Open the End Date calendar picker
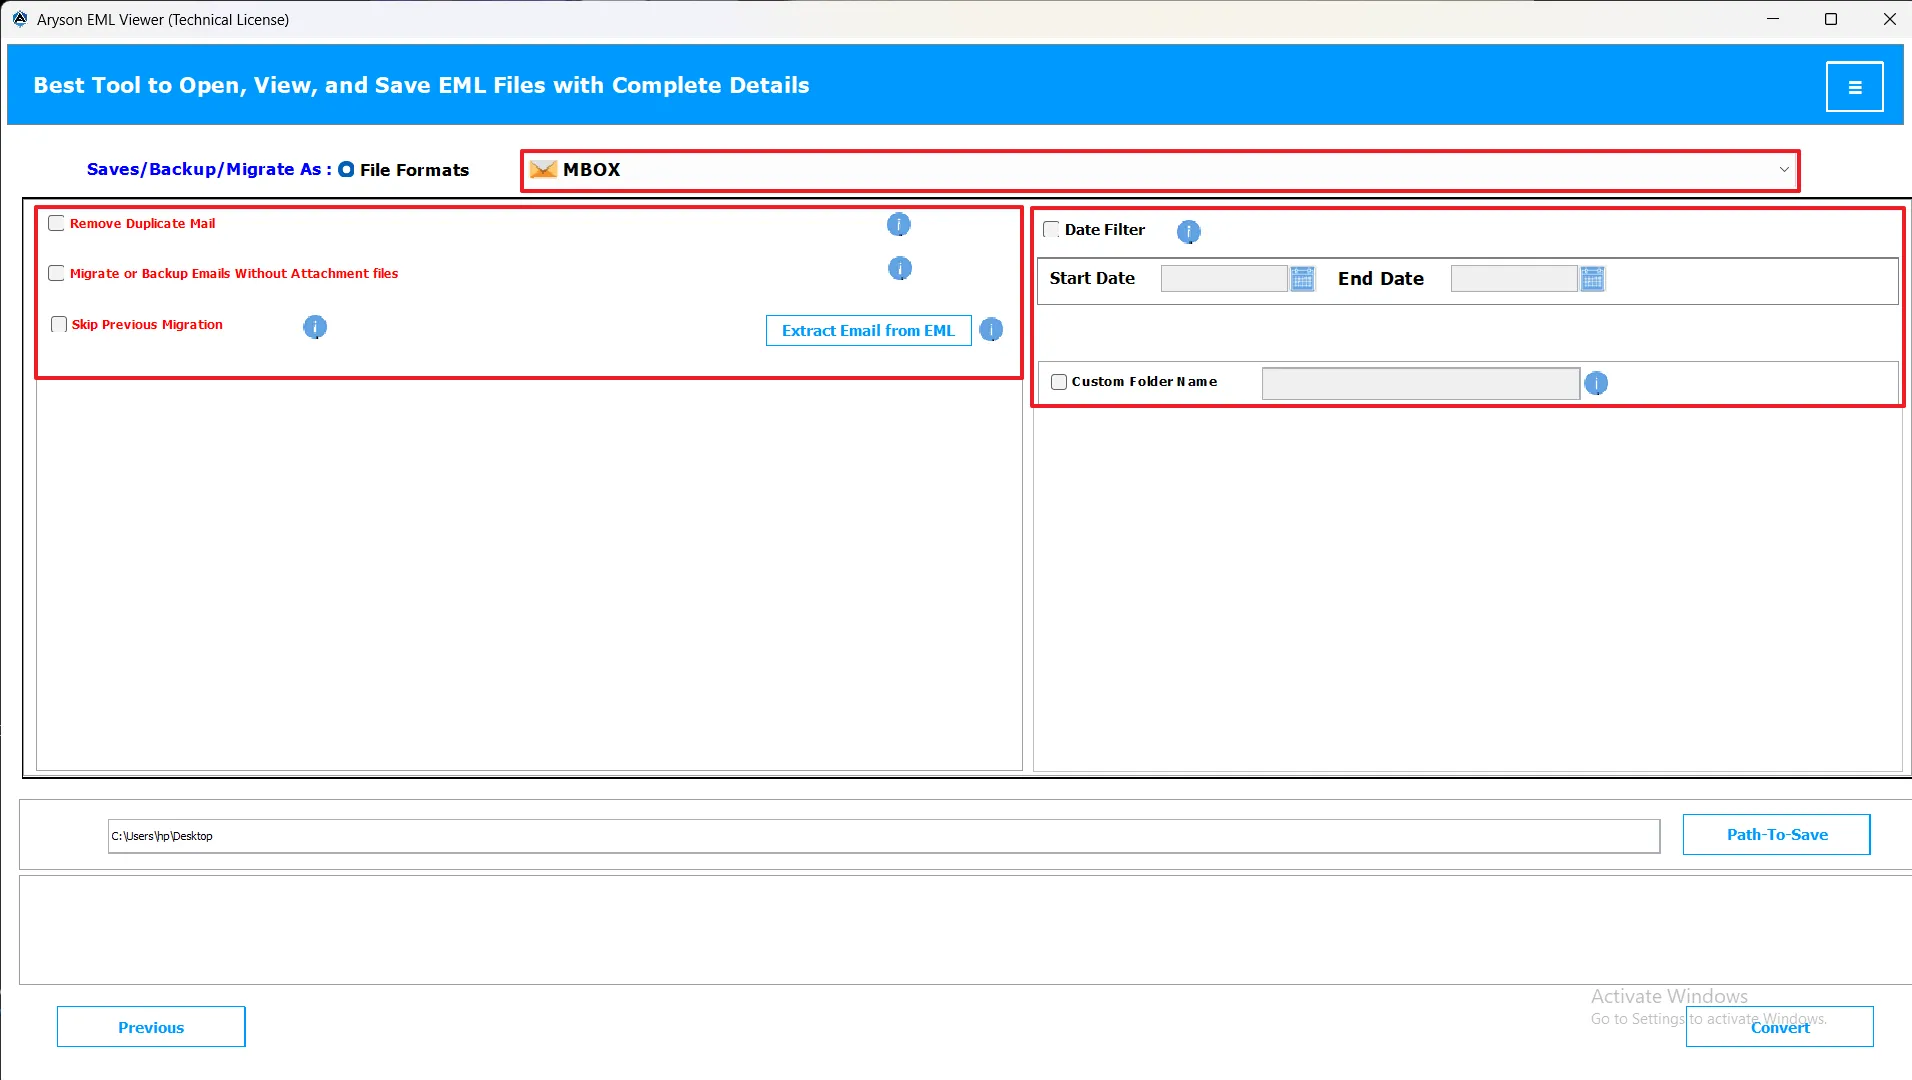 pos(1592,279)
